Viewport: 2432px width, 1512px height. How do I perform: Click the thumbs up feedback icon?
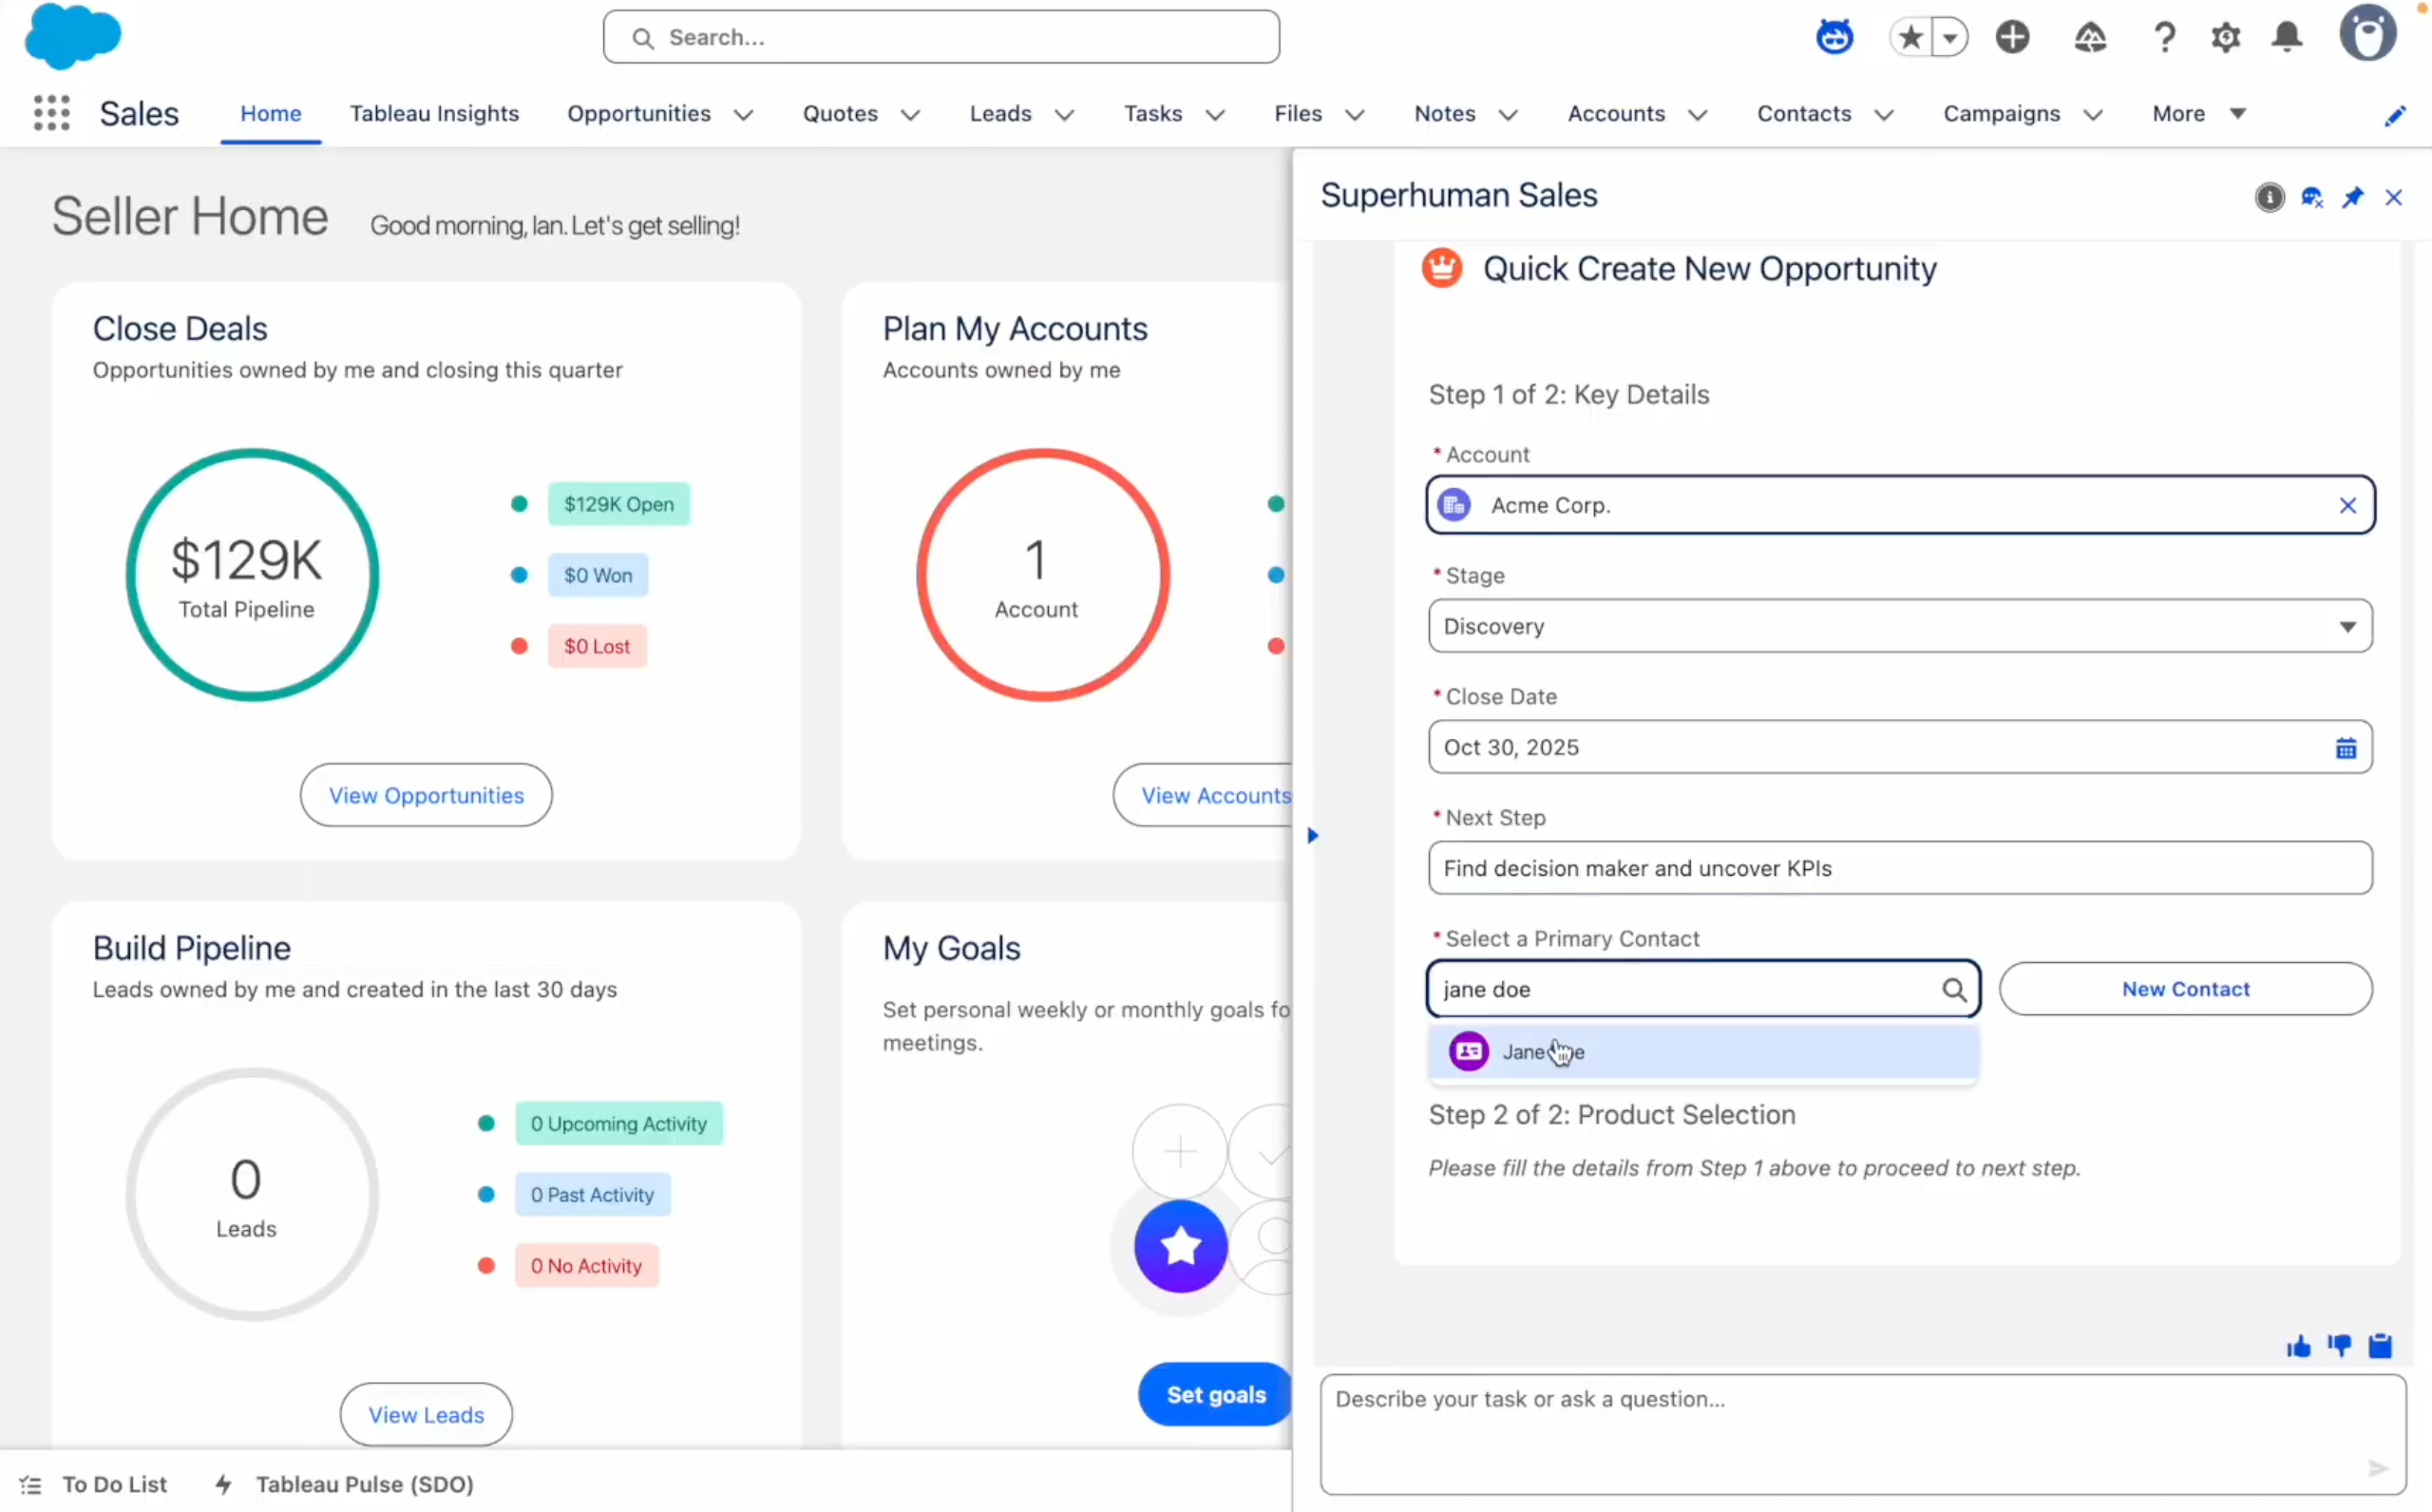coord(2298,1346)
